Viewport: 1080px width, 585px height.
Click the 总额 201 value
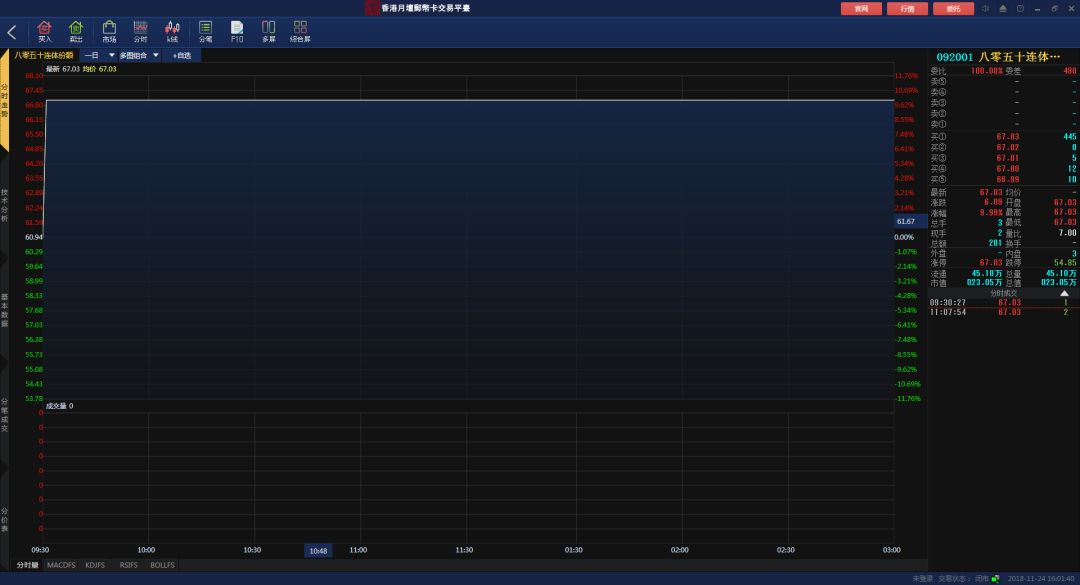(995, 243)
